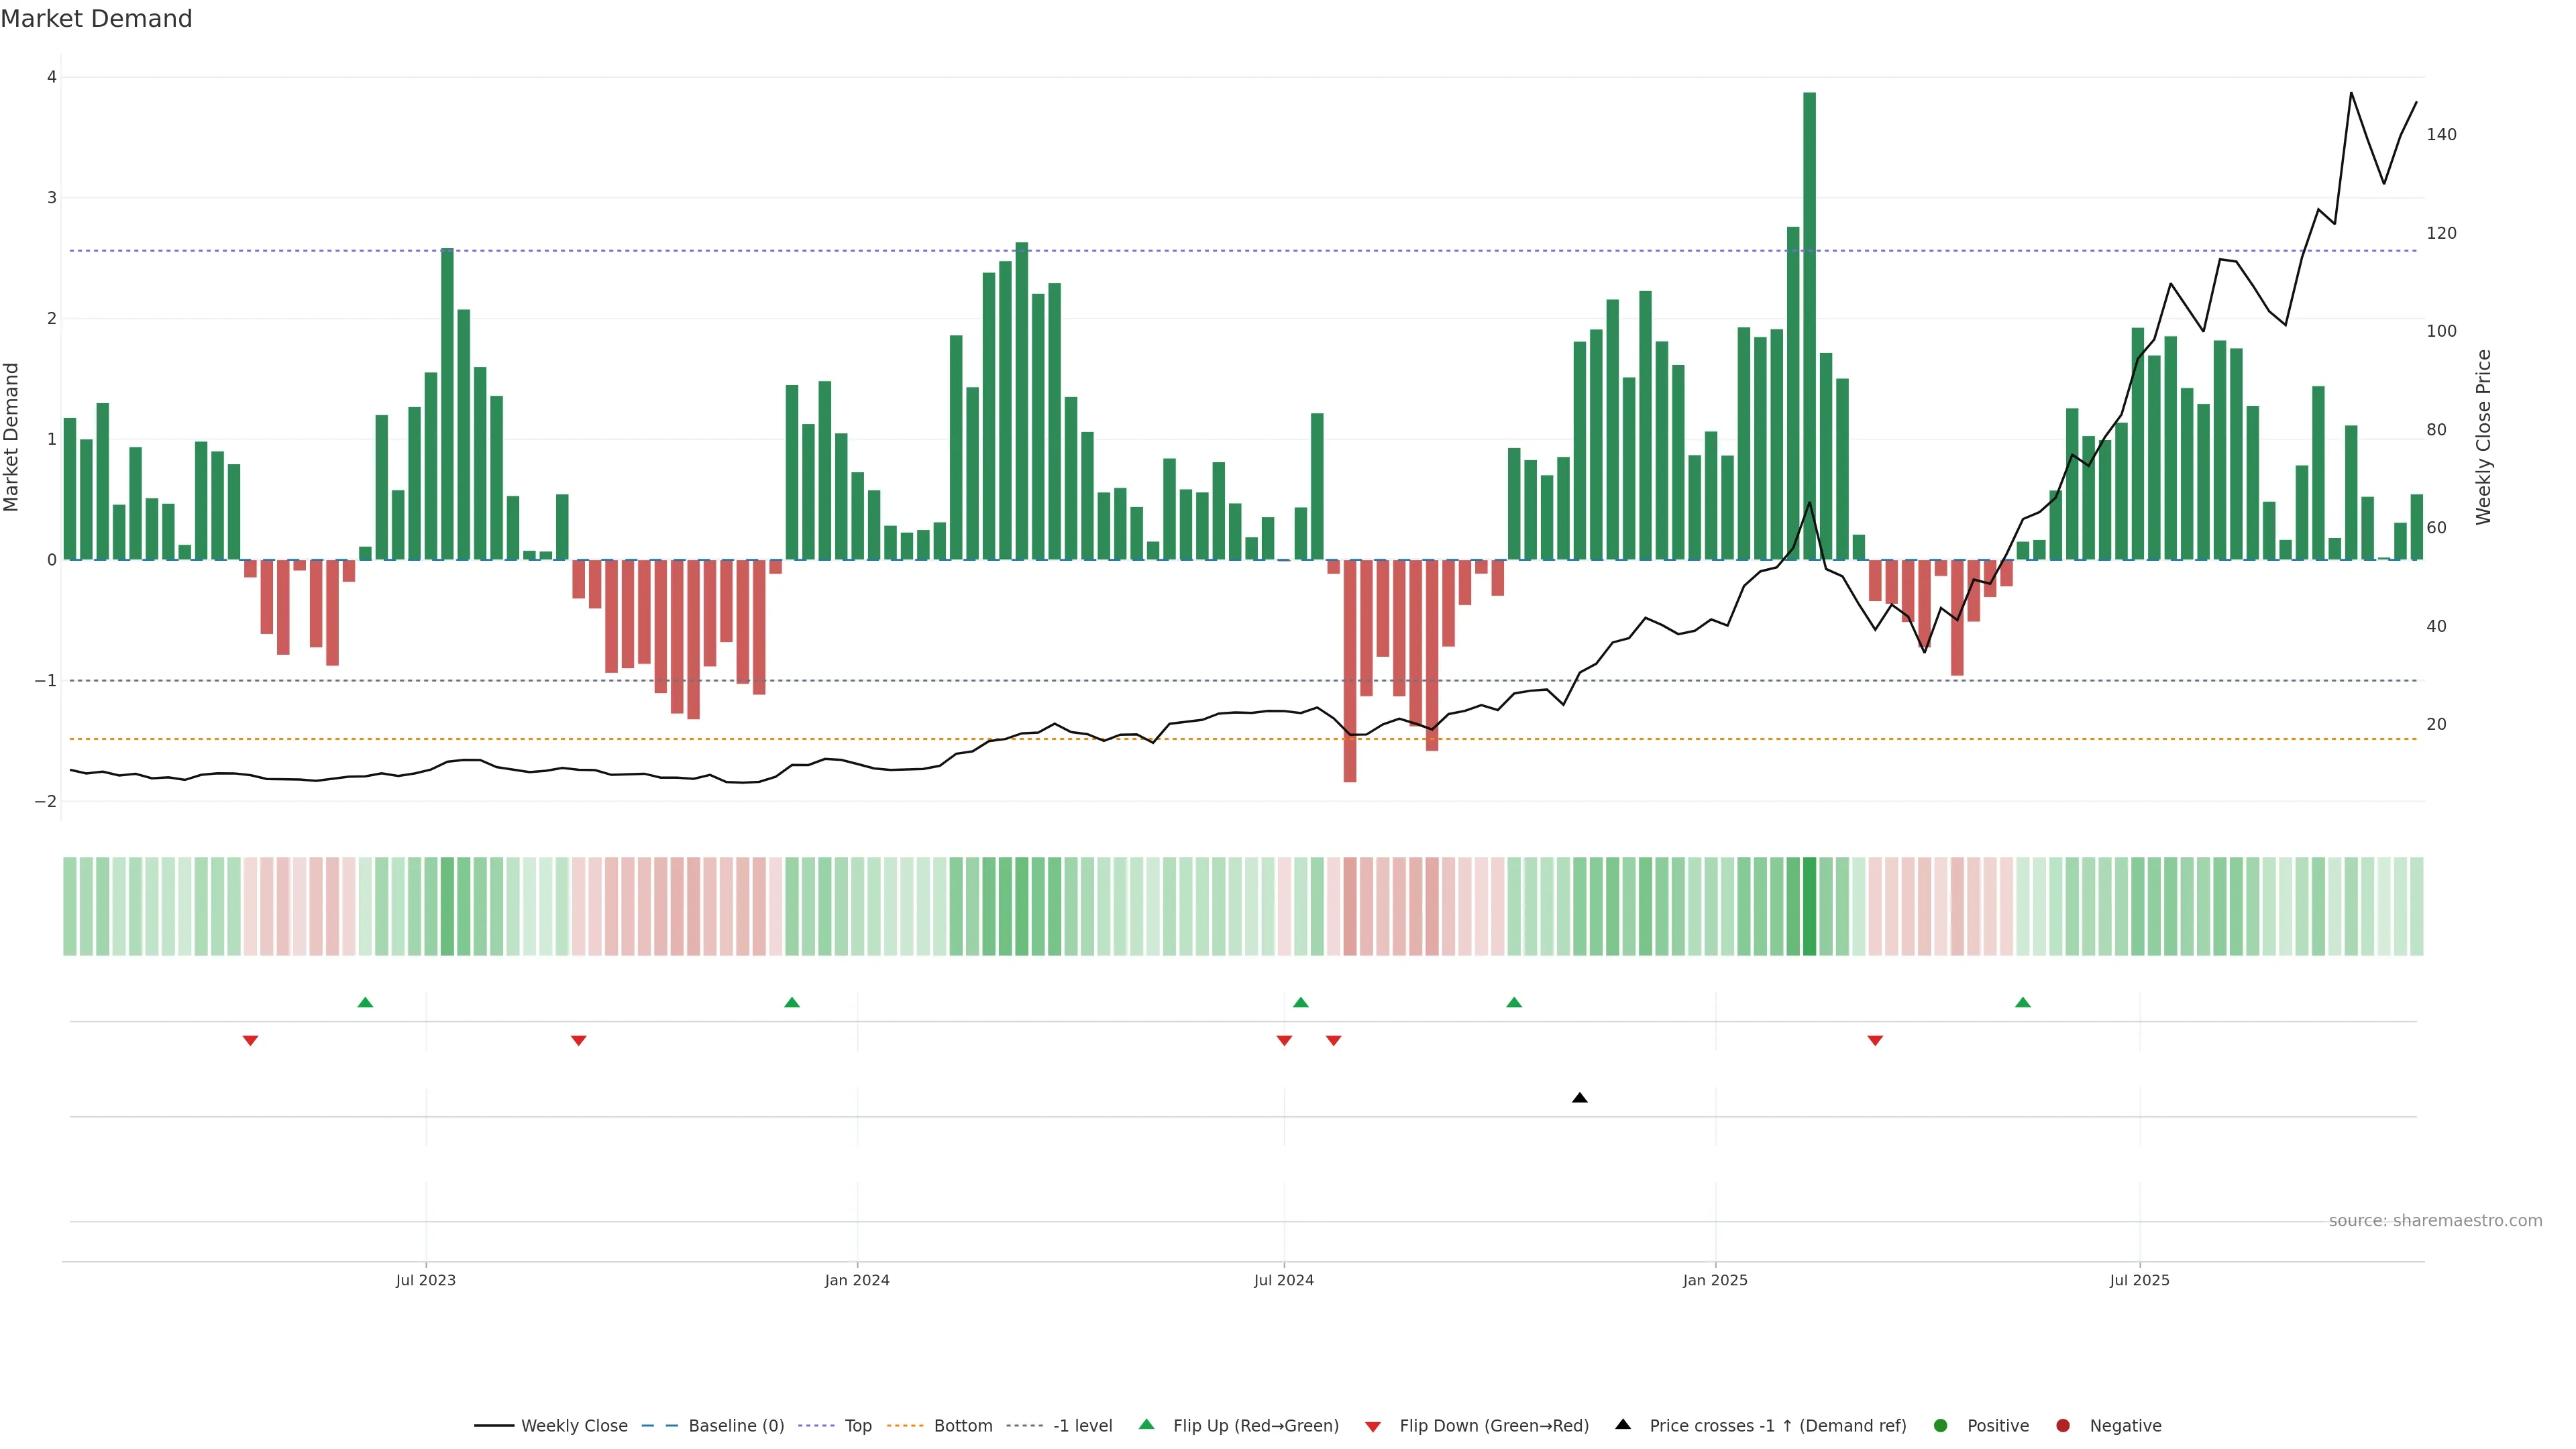Hide the Top dotted line via legend
This screenshot has height=1449, width=2576.
pos(857,1426)
